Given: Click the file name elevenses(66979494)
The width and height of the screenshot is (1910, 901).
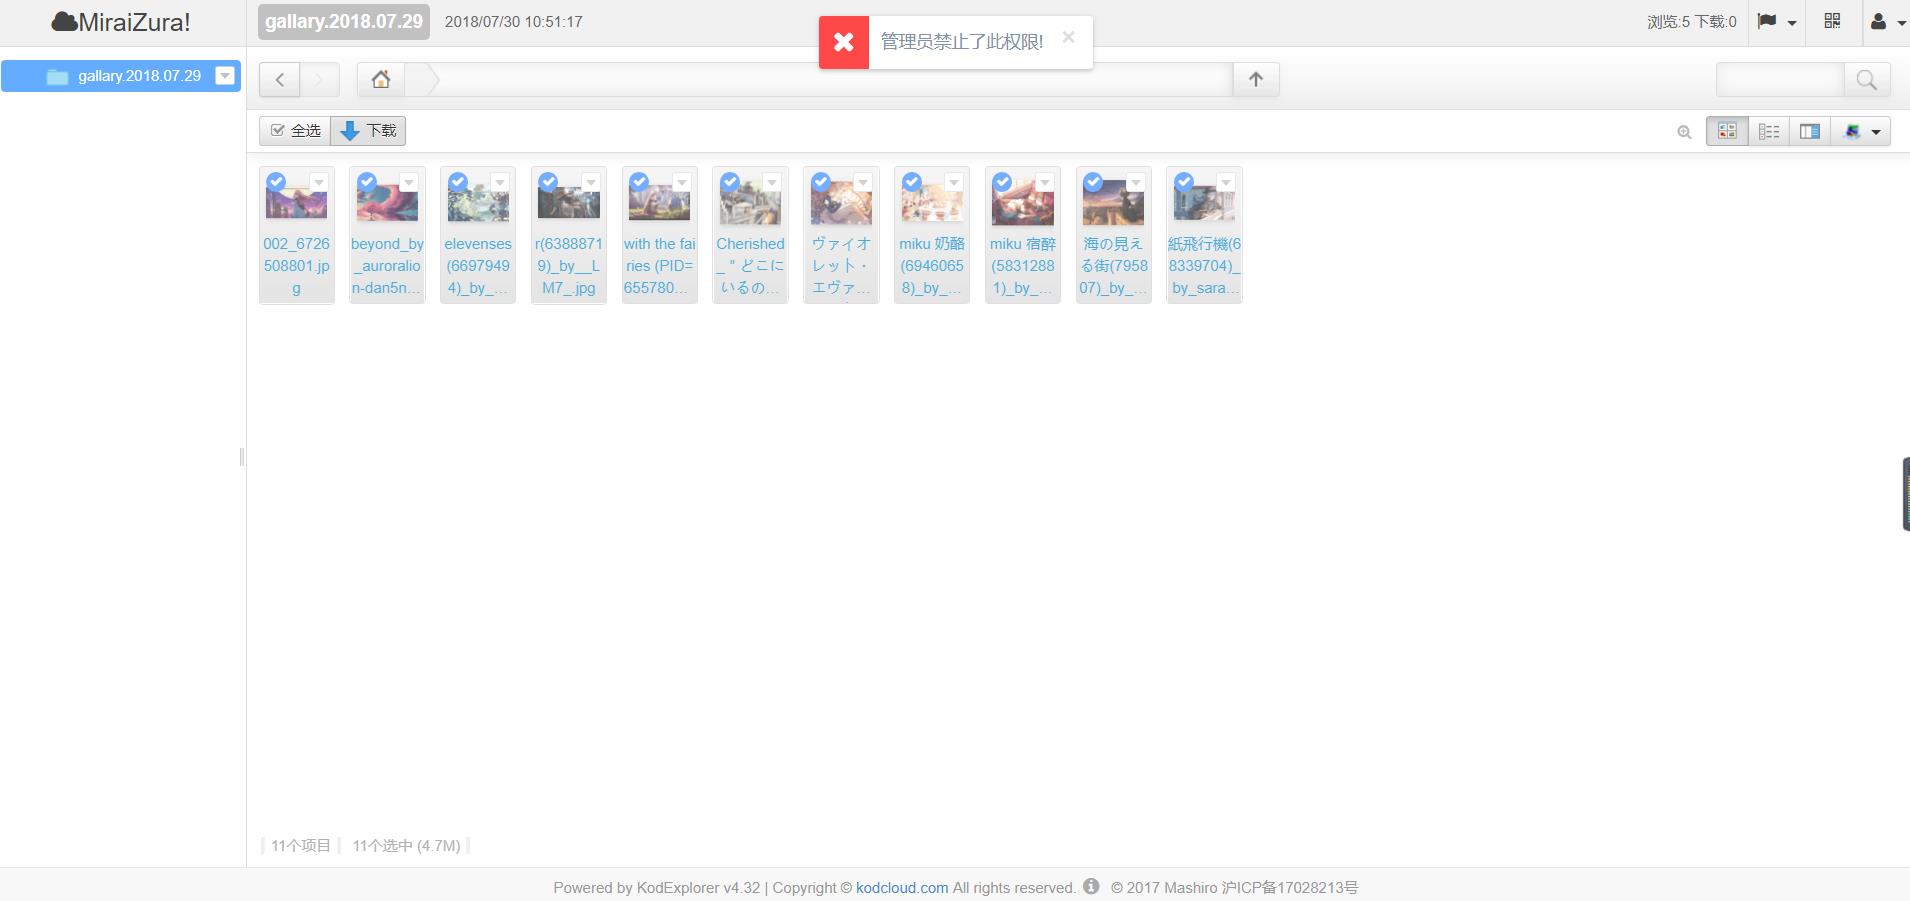Looking at the screenshot, I should pos(478,266).
